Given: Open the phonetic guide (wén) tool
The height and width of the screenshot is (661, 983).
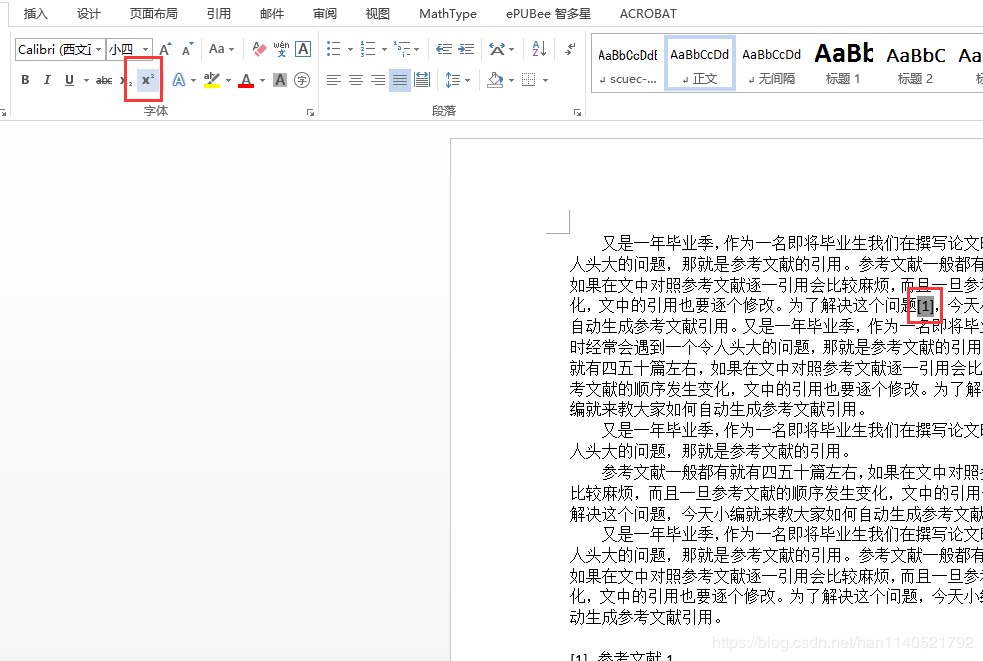Looking at the screenshot, I should [281, 49].
